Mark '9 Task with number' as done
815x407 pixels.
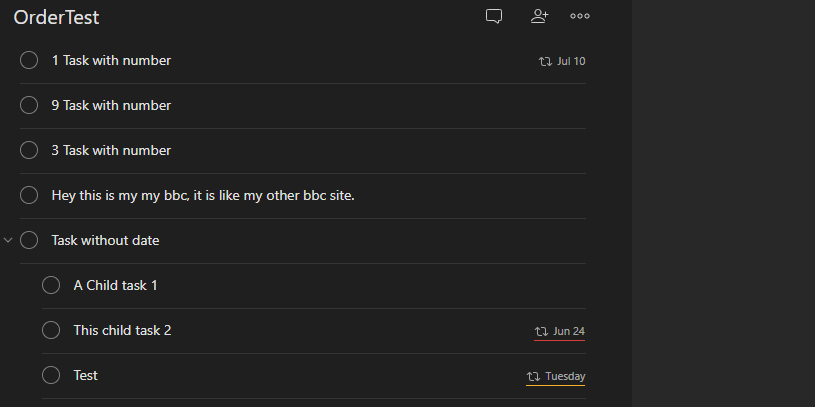click(29, 106)
